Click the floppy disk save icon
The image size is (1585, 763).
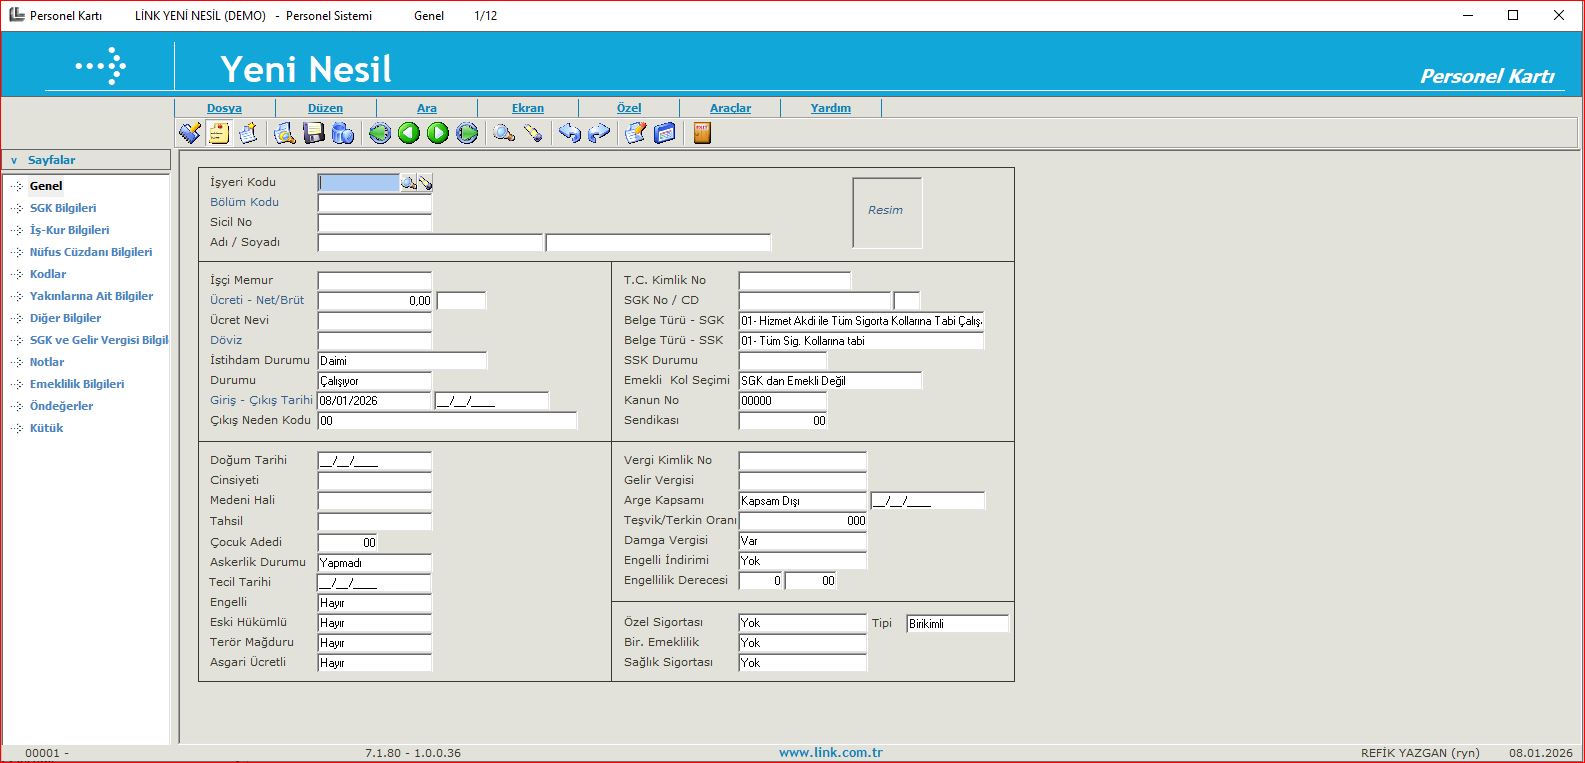tap(314, 133)
